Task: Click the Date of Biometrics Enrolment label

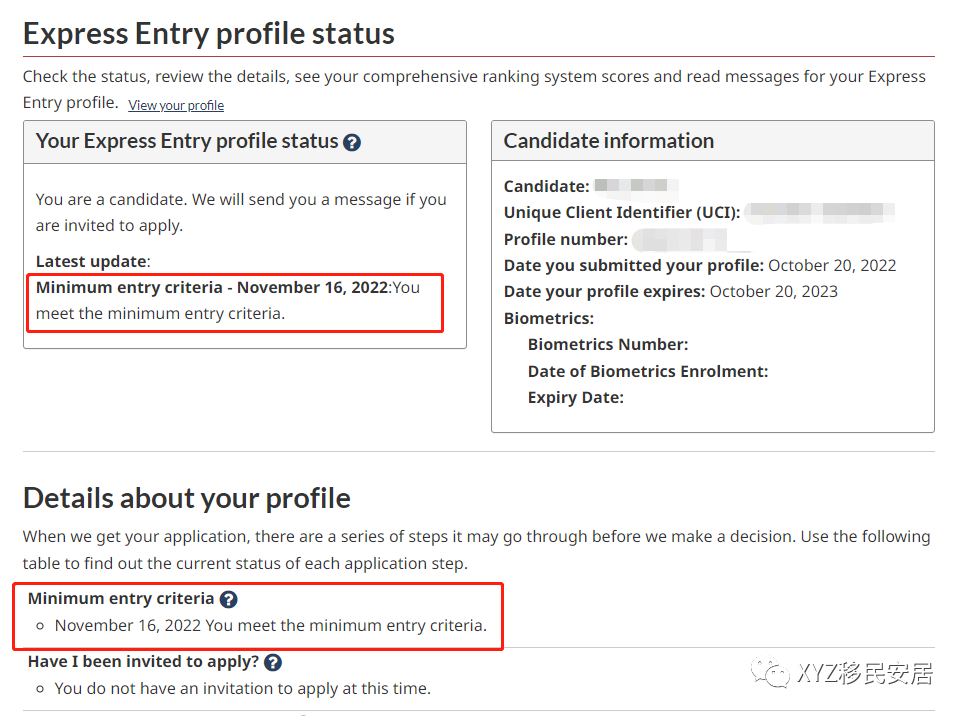Action: [648, 371]
